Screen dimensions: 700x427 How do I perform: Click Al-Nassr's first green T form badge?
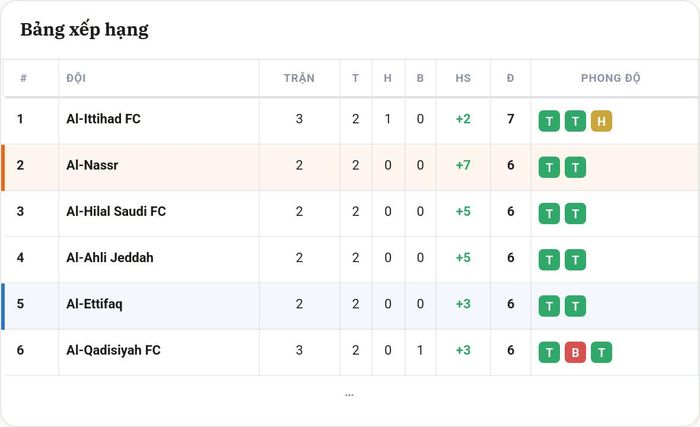tap(549, 167)
